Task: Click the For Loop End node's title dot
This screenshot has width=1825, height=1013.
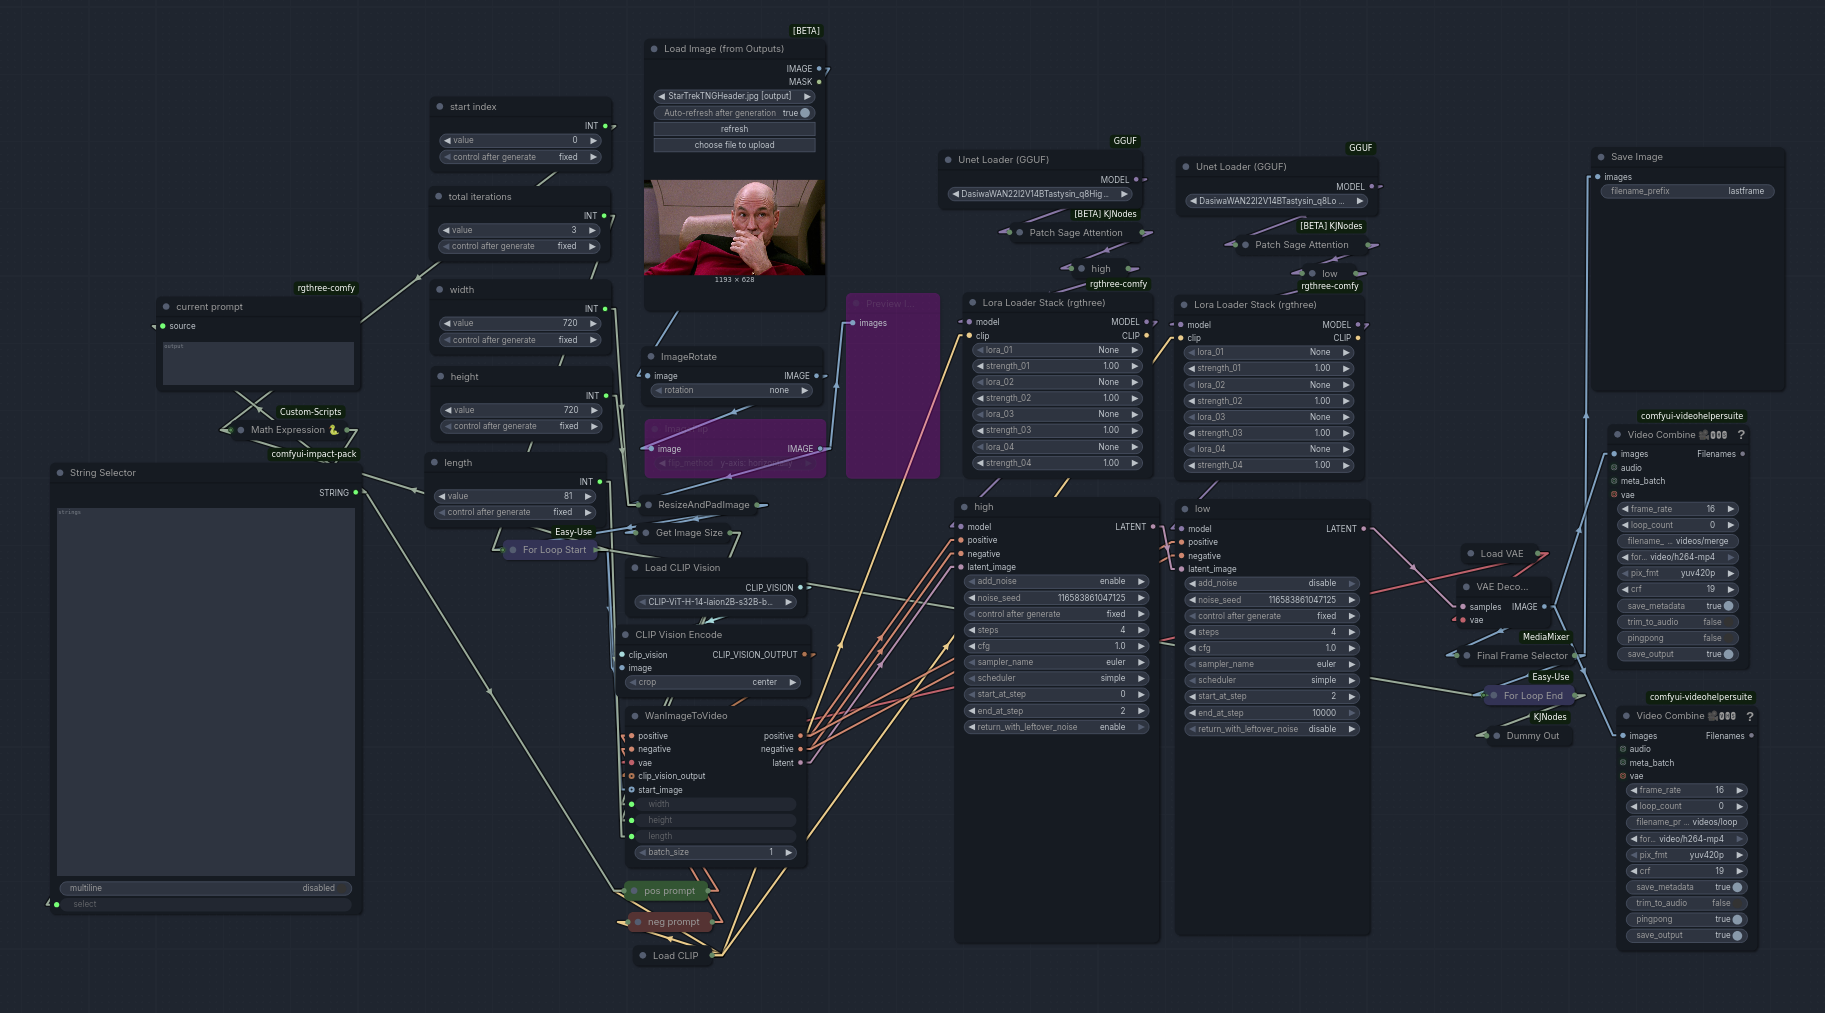Action: click(x=1494, y=696)
